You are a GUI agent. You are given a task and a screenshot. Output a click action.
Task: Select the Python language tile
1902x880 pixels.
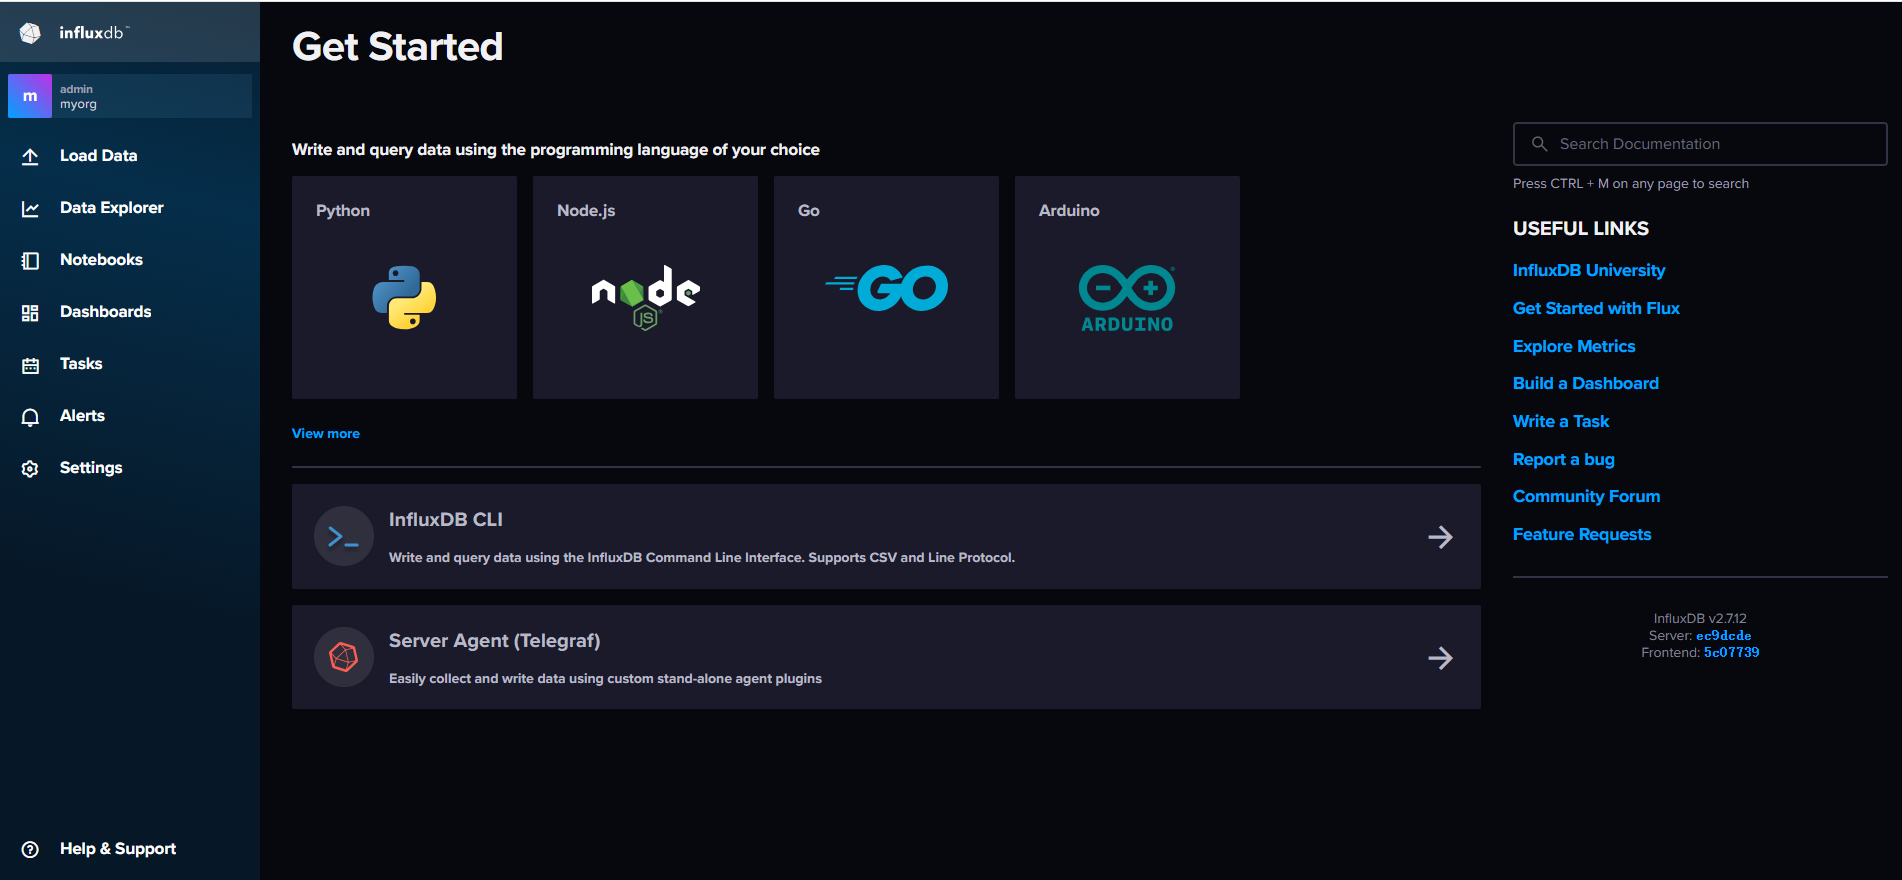pos(404,287)
